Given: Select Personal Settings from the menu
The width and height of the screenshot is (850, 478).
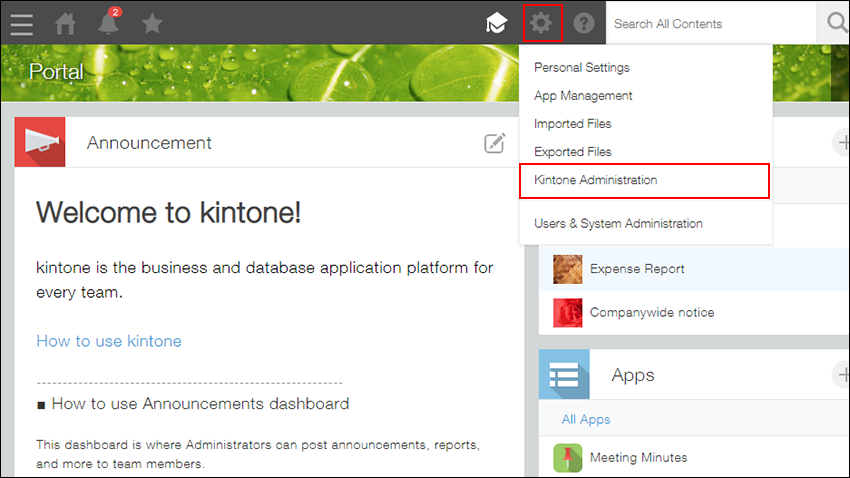Looking at the screenshot, I should pyautogui.click(x=582, y=68).
